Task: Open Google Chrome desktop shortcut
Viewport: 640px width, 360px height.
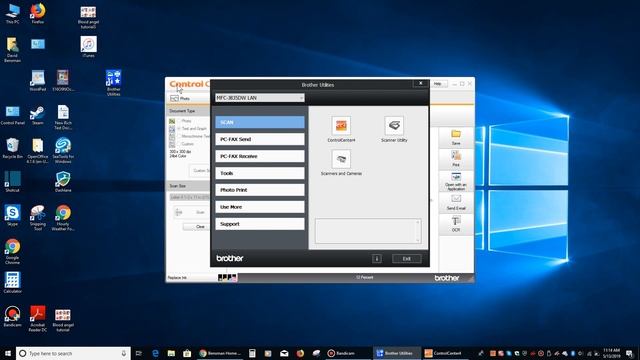Action: (x=12, y=251)
